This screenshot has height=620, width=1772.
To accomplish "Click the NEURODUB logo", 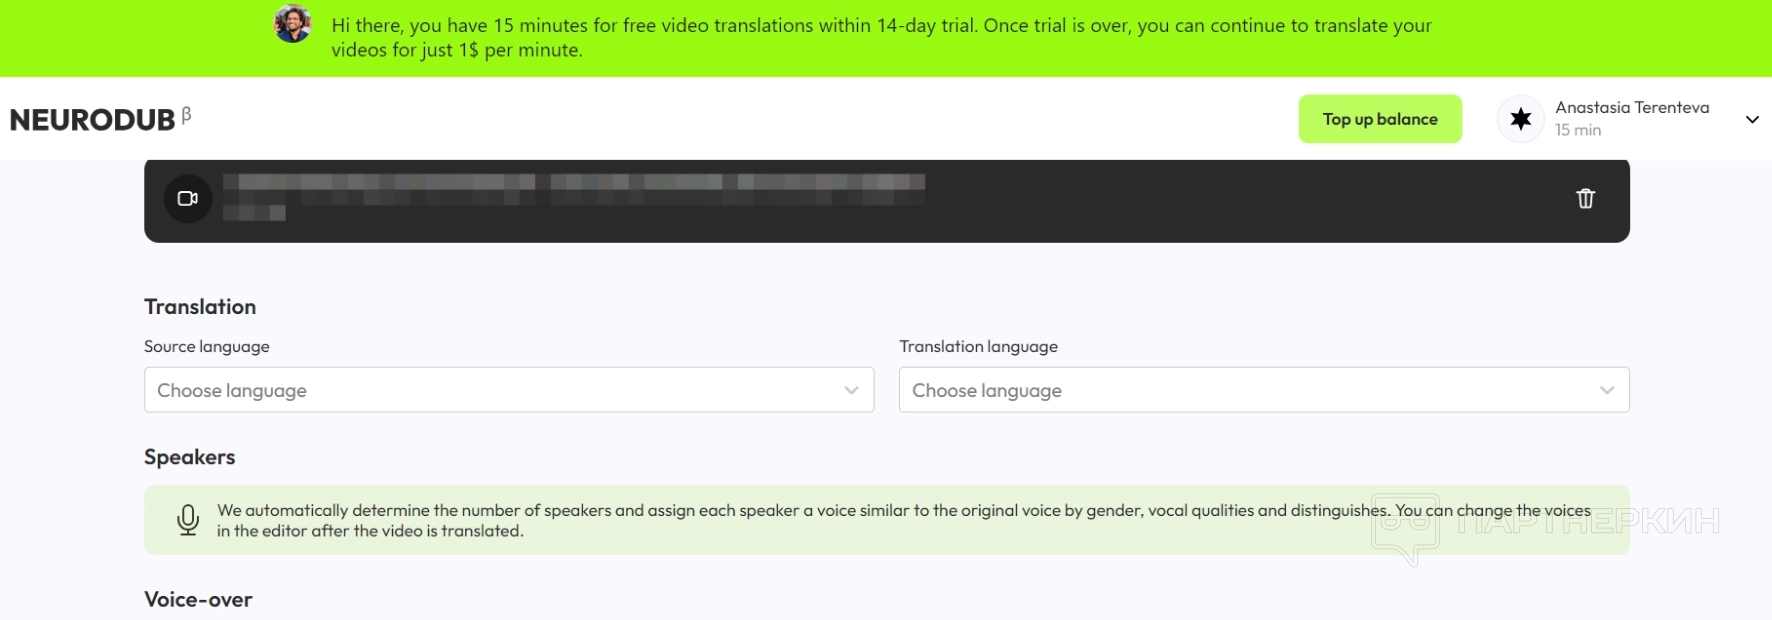I will pos(92,120).
